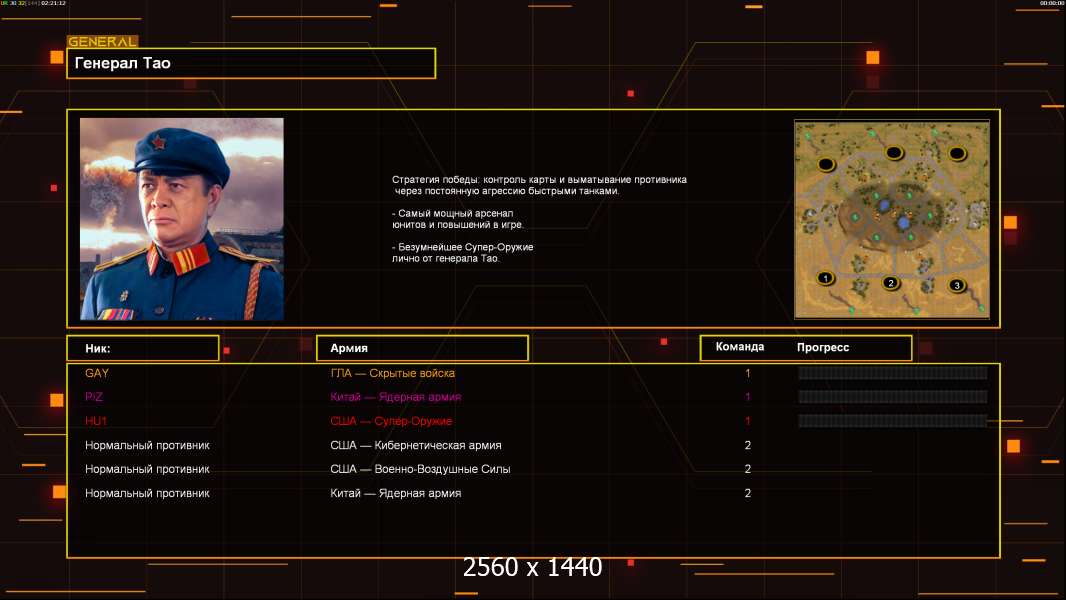The height and width of the screenshot is (600, 1066).
Task: Click "ГЛА — Скрытые войска" army entry
Action: [392, 373]
